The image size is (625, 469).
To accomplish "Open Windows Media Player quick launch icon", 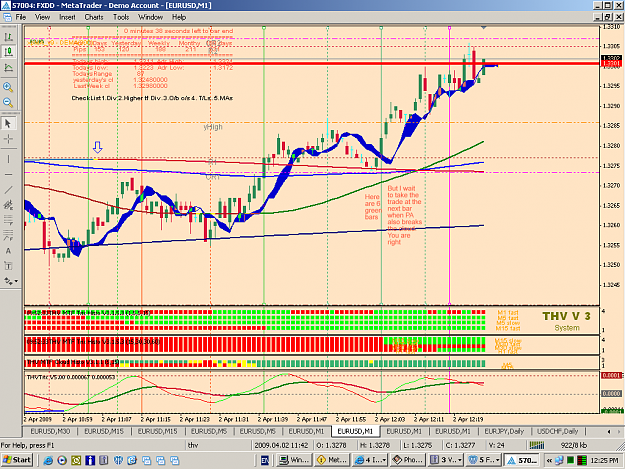I will [x=62, y=460].
